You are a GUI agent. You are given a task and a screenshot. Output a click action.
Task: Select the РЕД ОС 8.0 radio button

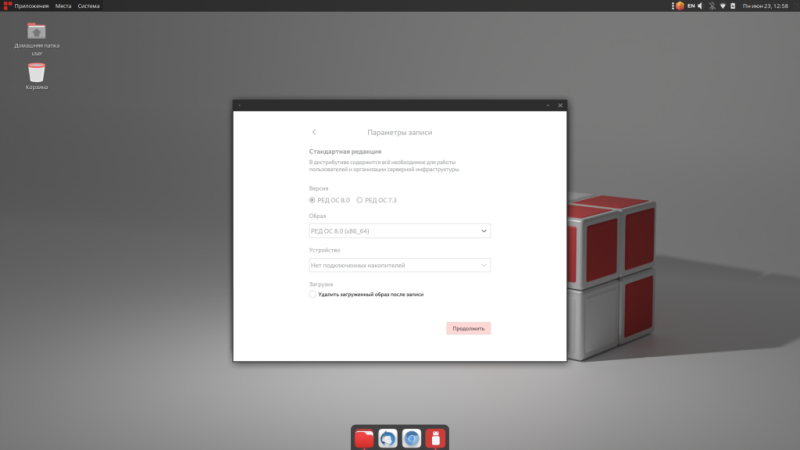click(312, 200)
